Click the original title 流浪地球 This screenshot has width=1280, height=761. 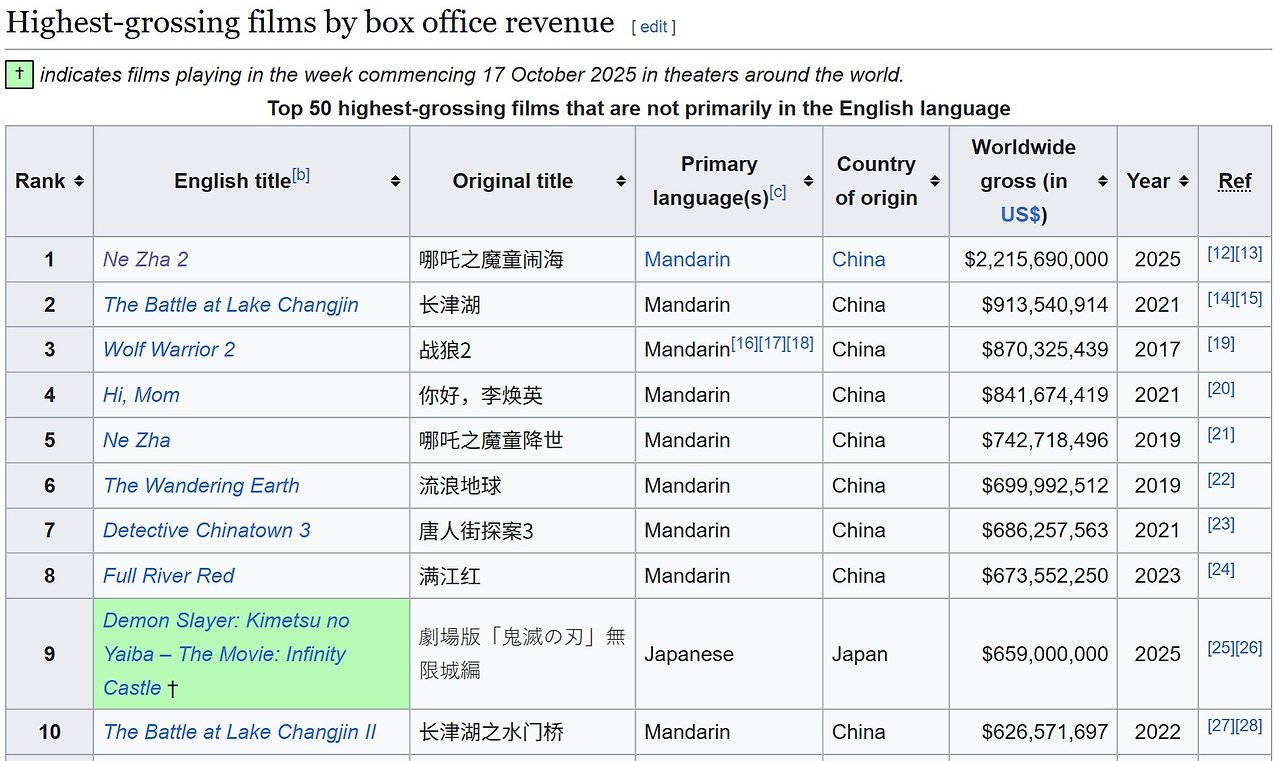point(460,485)
